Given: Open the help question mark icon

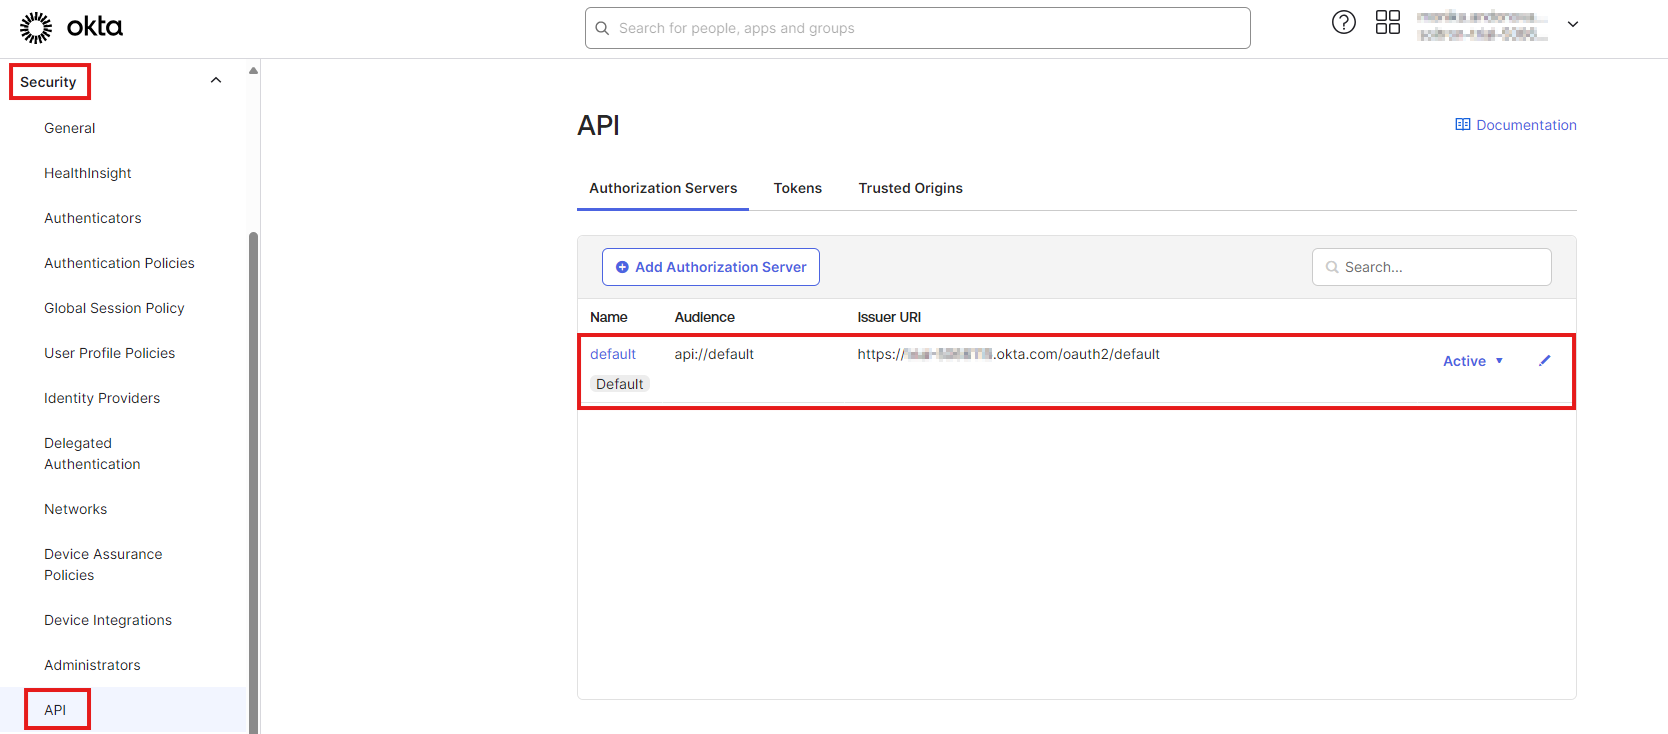Looking at the screenshot, I should (1343, 22).
